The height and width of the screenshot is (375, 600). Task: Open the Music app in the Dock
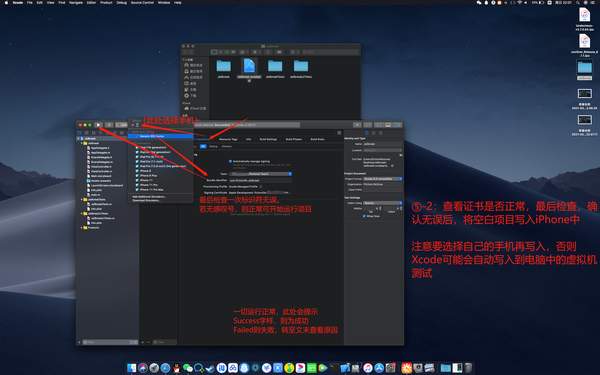click(368, 368)
